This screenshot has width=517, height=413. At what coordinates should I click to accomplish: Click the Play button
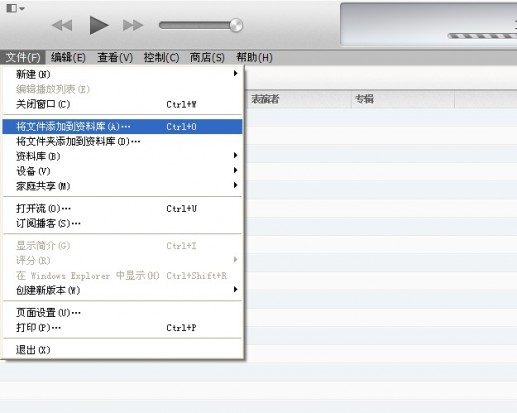click(x=99, y=25)
